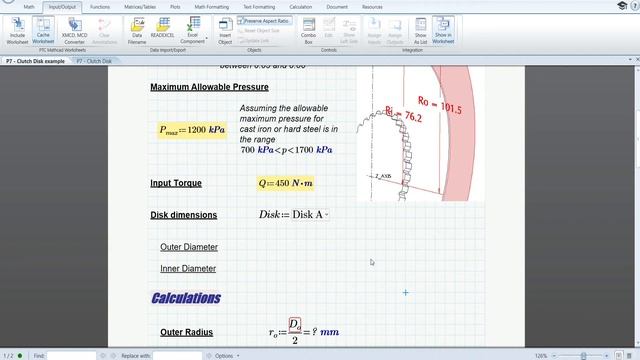Open the Text Formatting ribbon tab
The height and width of the screenshot is (360, 640).
(259, 7)
